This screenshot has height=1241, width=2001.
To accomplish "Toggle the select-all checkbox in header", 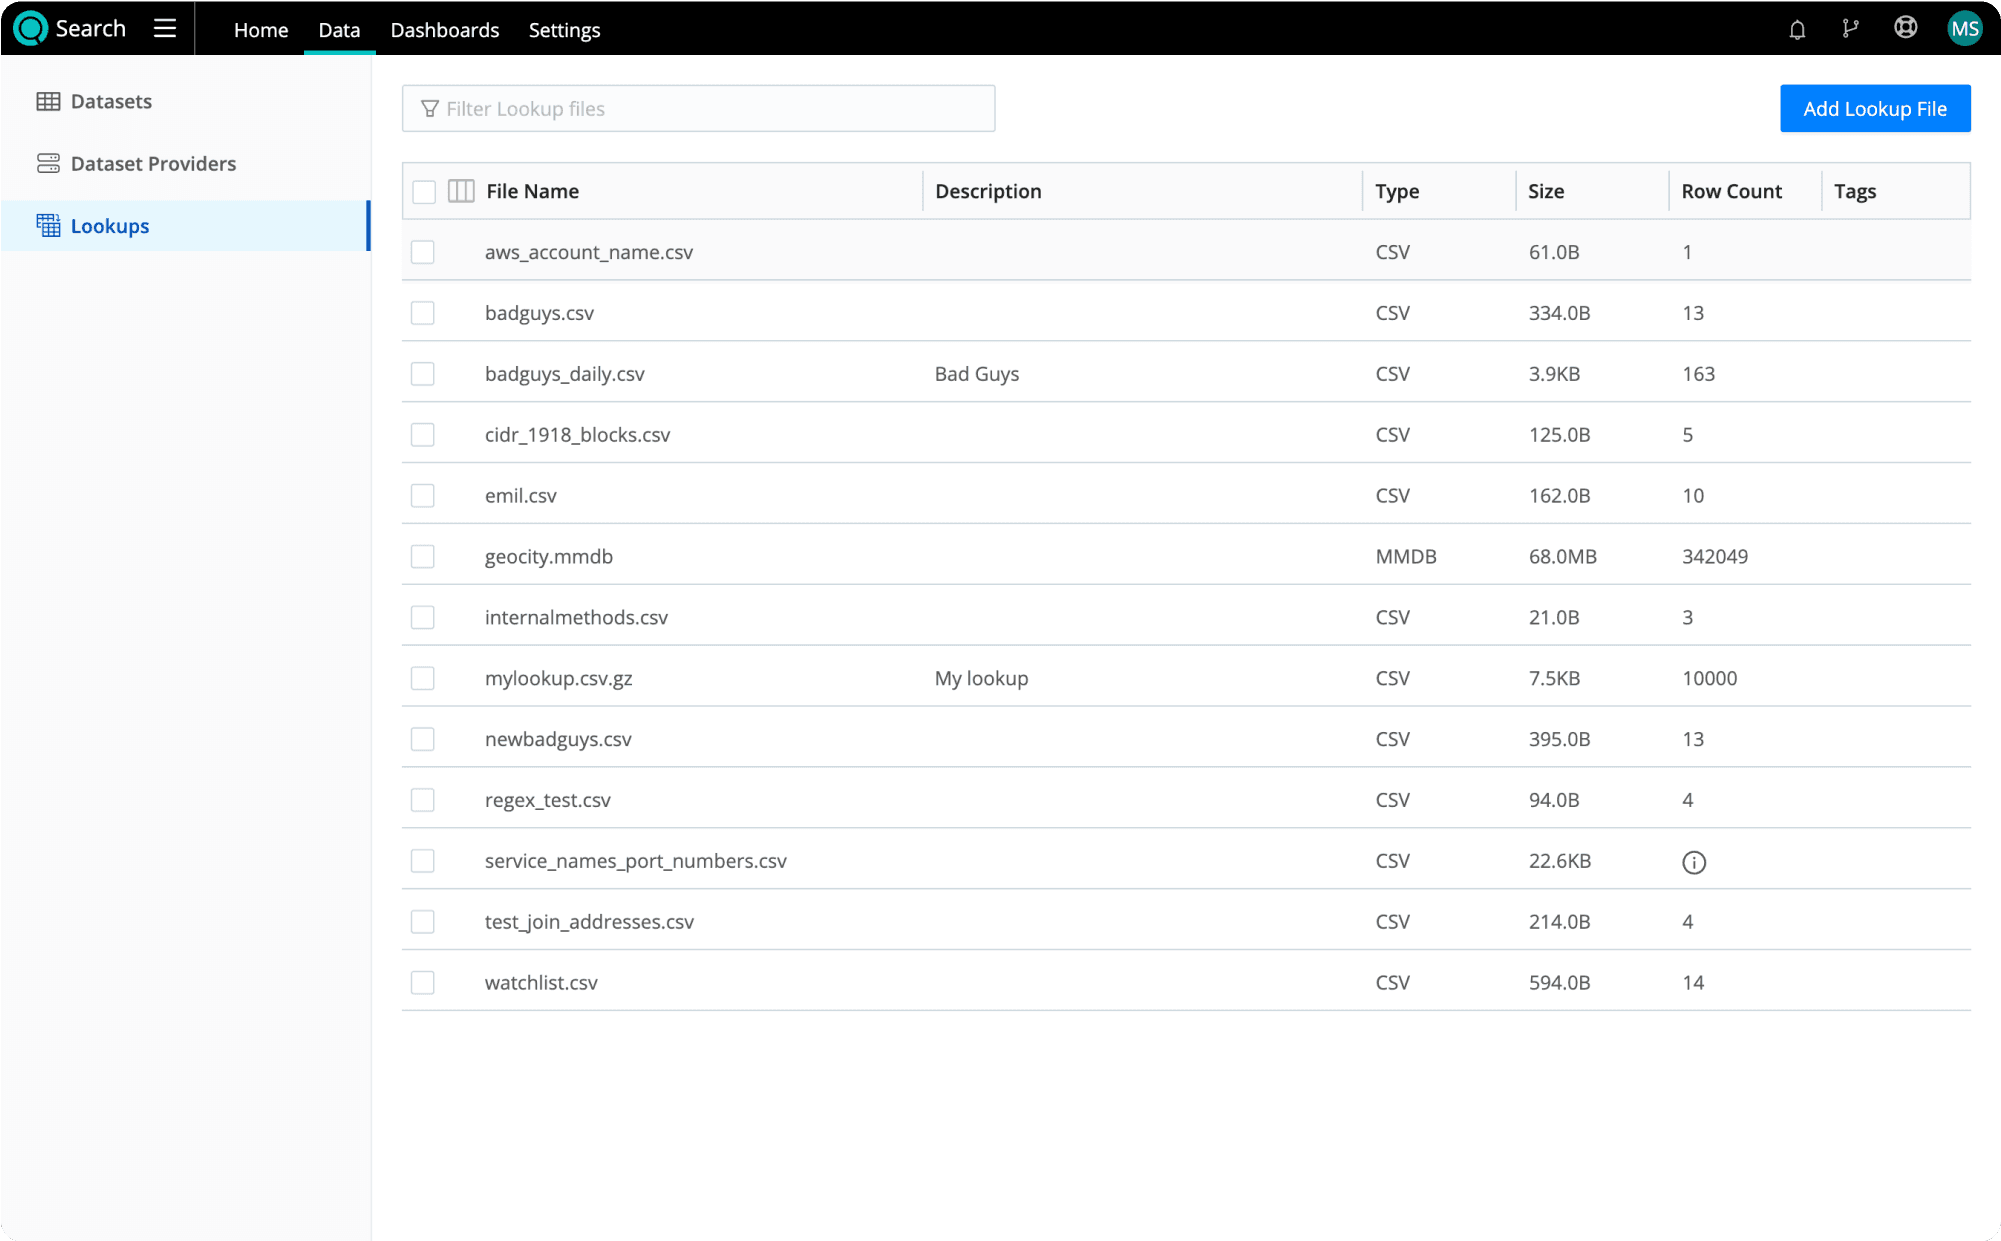I will (x=424, y=192).
